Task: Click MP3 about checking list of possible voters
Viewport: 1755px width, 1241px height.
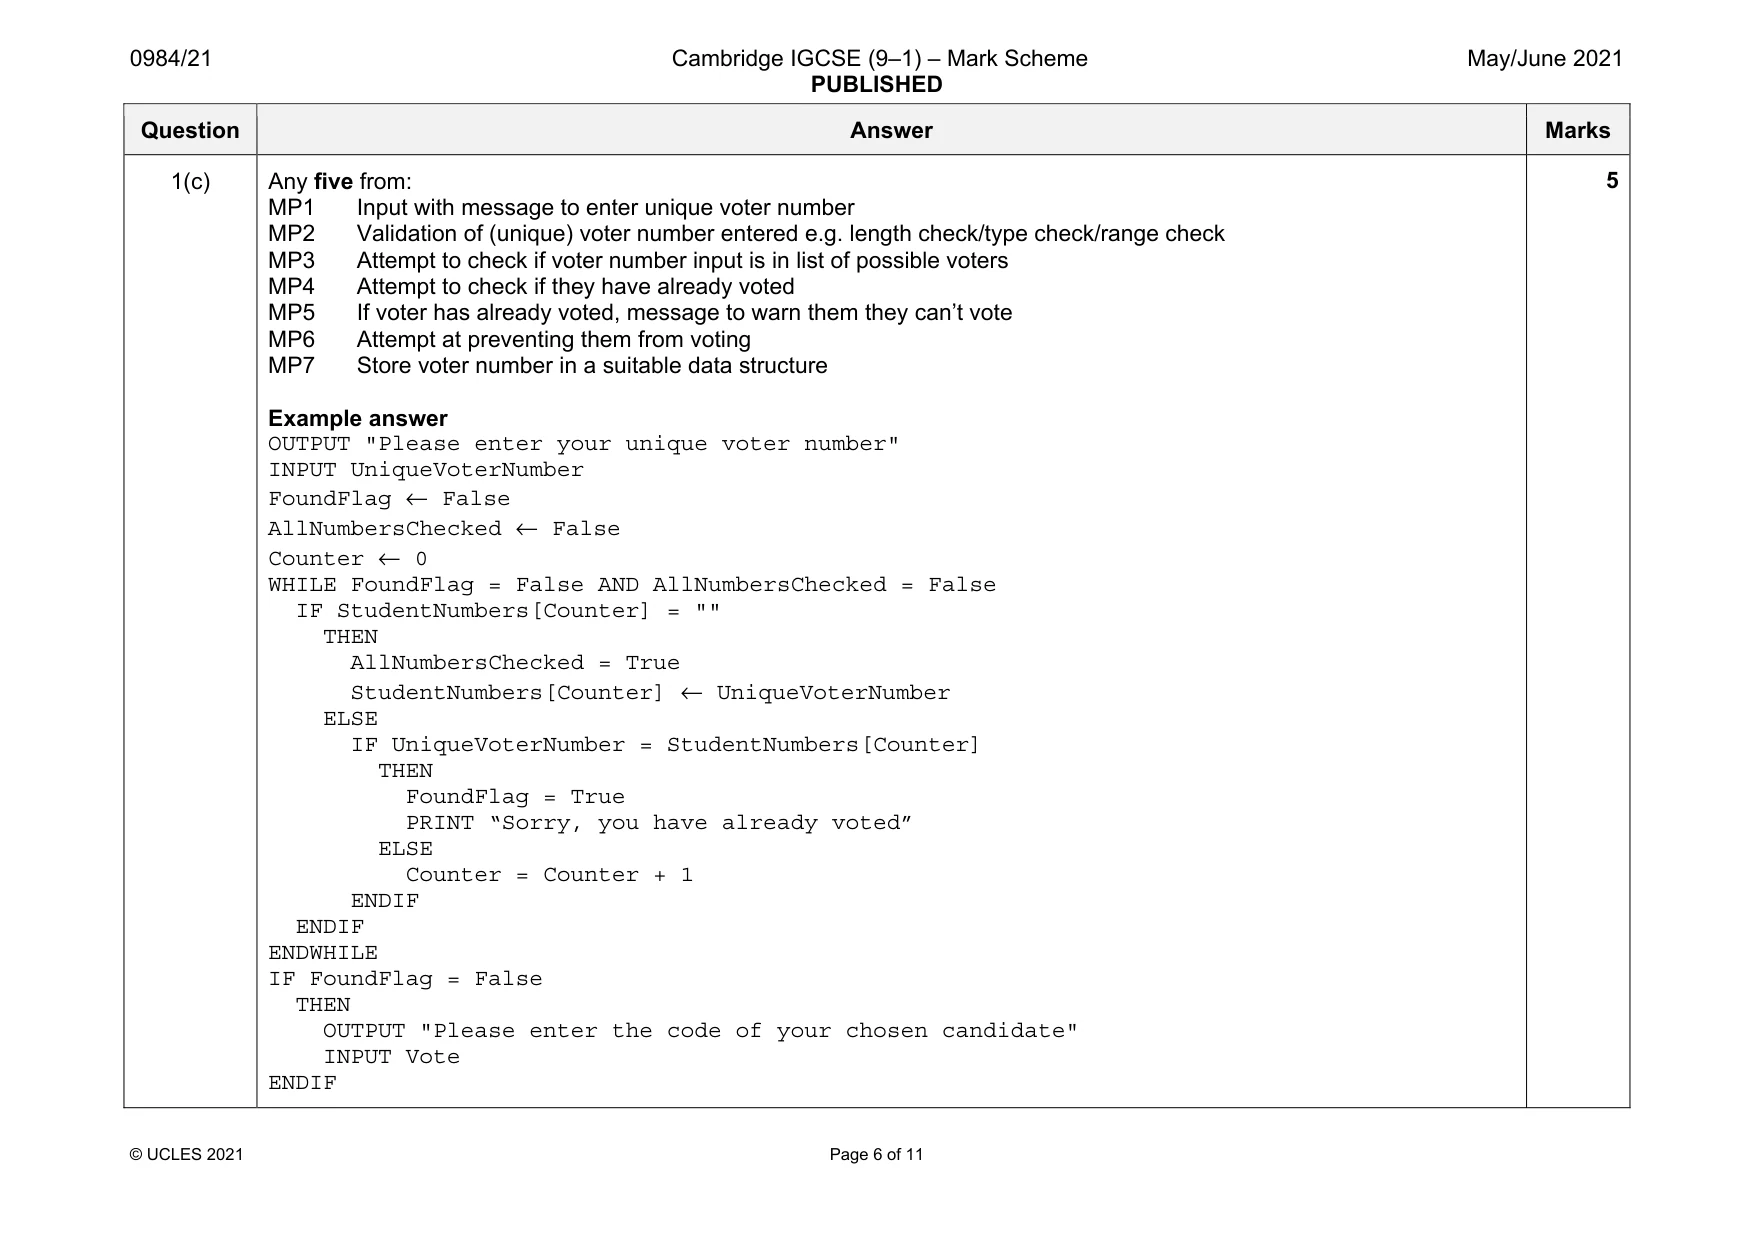Action: pyautogui.click(x=638, y=260)
